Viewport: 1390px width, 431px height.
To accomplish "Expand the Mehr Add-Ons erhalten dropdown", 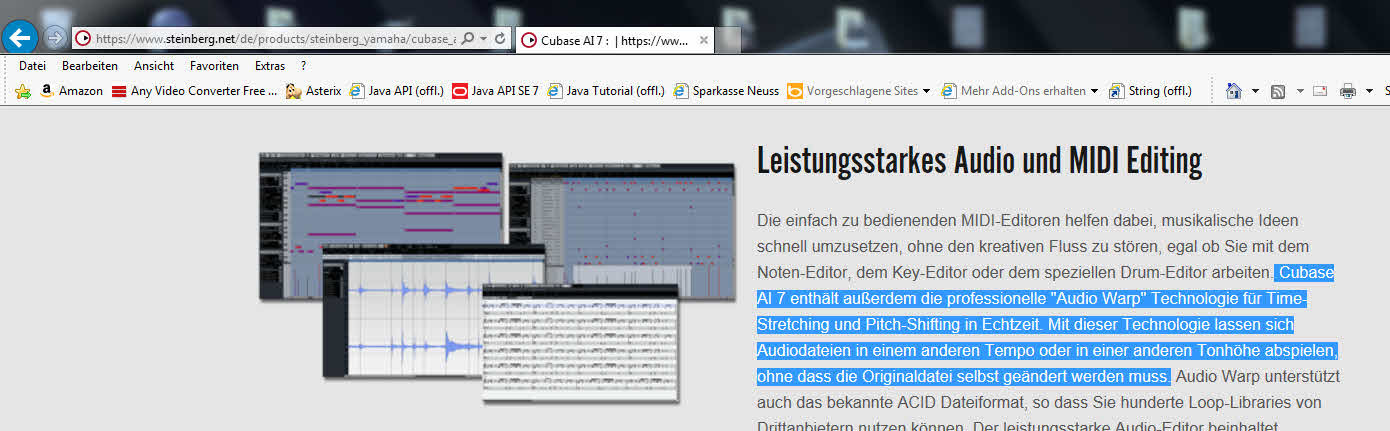I will pos(1094,91).
